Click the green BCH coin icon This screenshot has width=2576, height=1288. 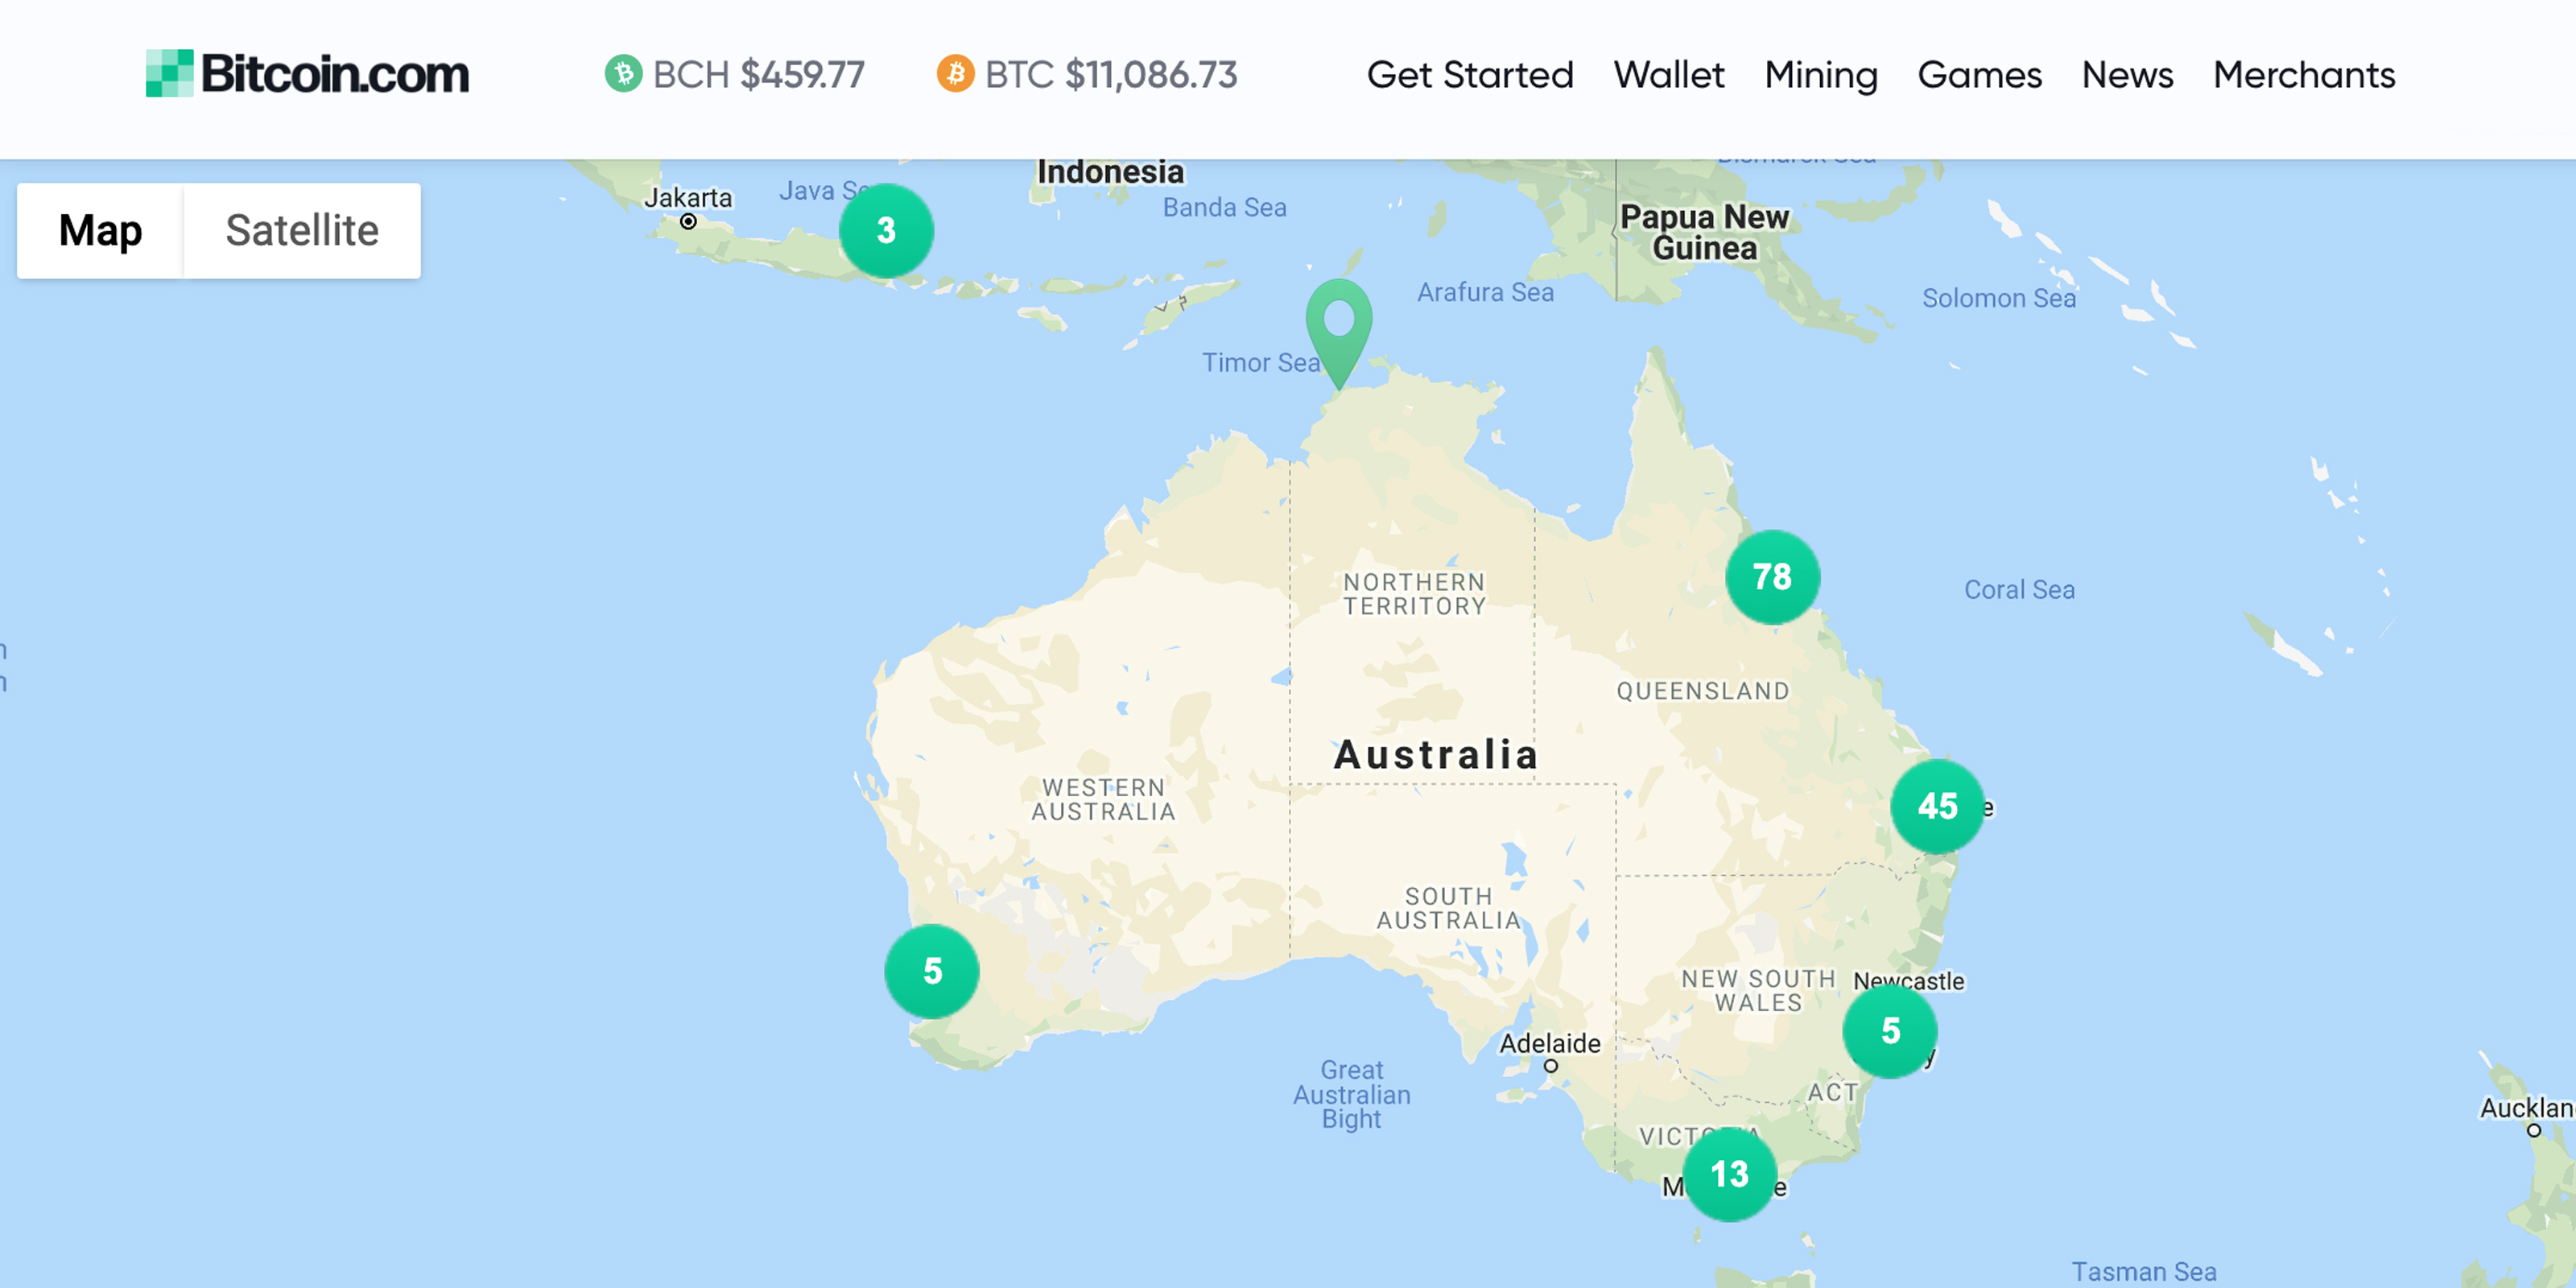tap(623, 74)
